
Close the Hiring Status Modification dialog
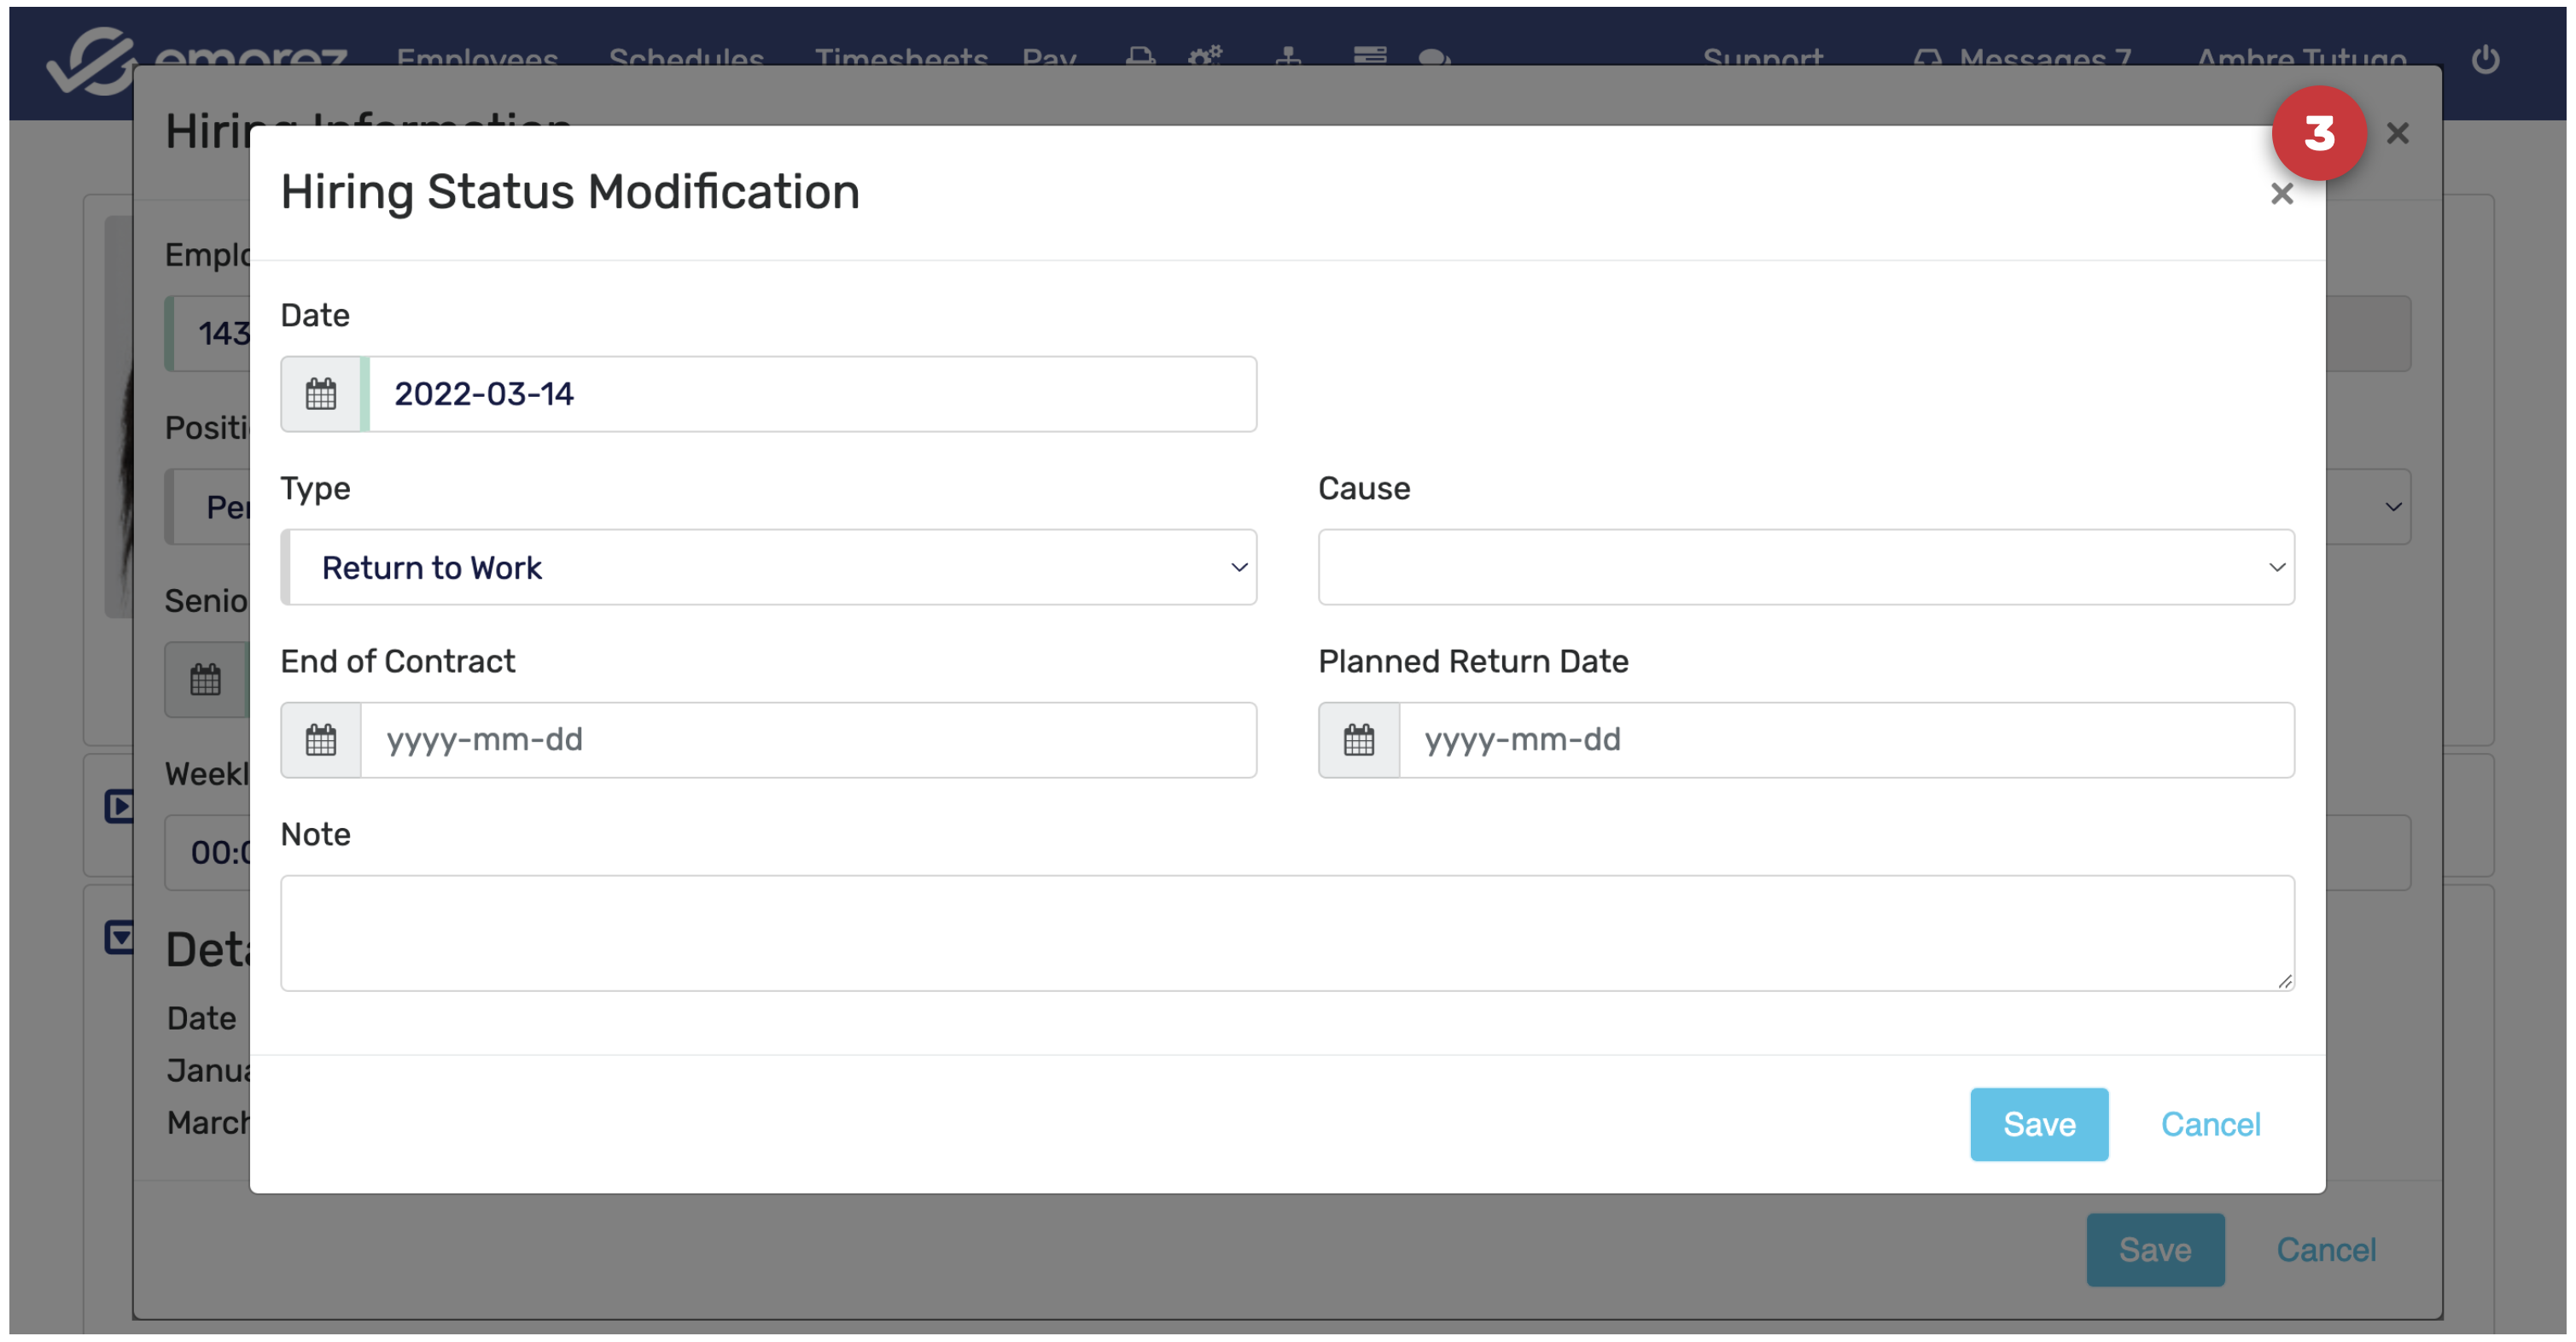click(x=2281, y=194)
